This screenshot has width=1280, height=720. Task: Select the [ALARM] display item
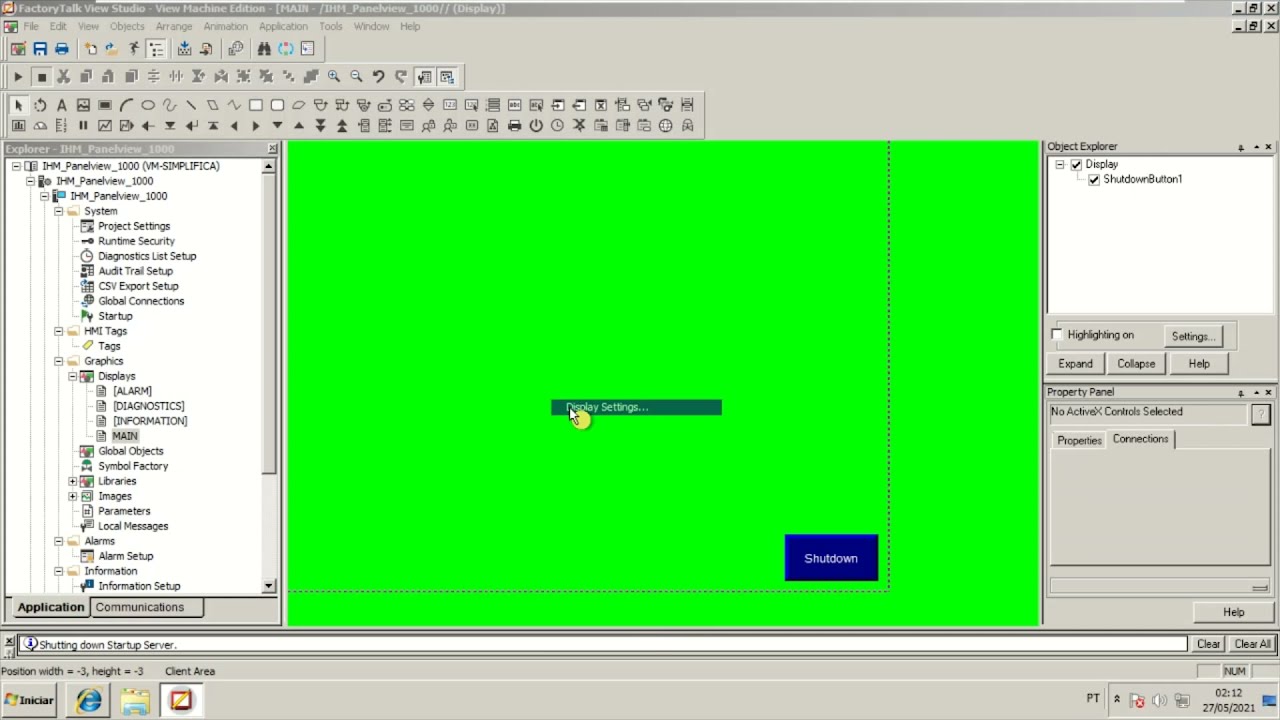(x=132, y=391)
